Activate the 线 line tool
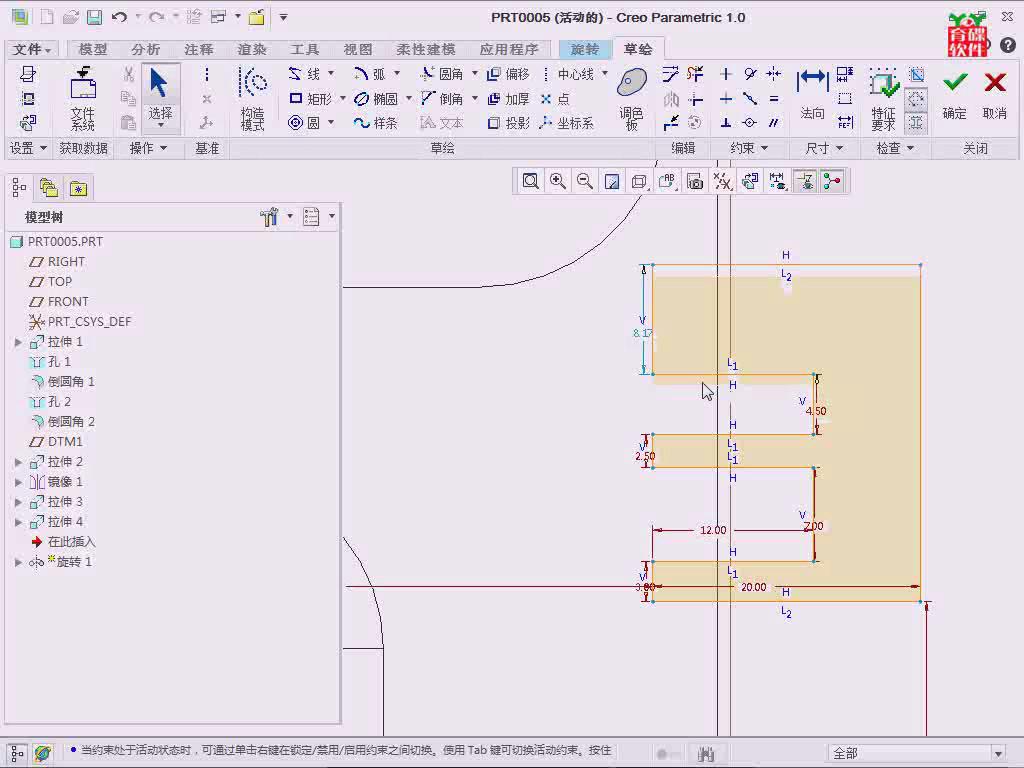Screen dimensions: 1024x768 (x=305, y=74)
